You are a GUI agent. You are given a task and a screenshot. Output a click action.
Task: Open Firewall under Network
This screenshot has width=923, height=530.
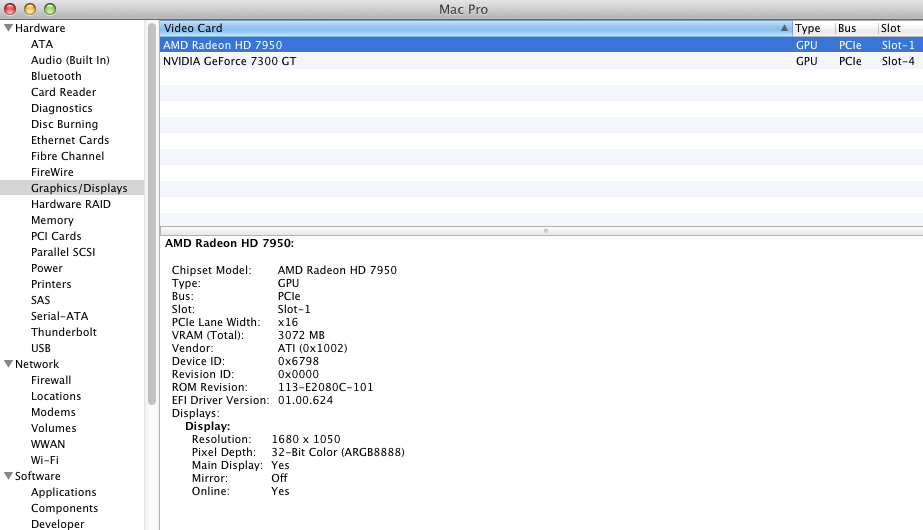(x=51, y=380)
